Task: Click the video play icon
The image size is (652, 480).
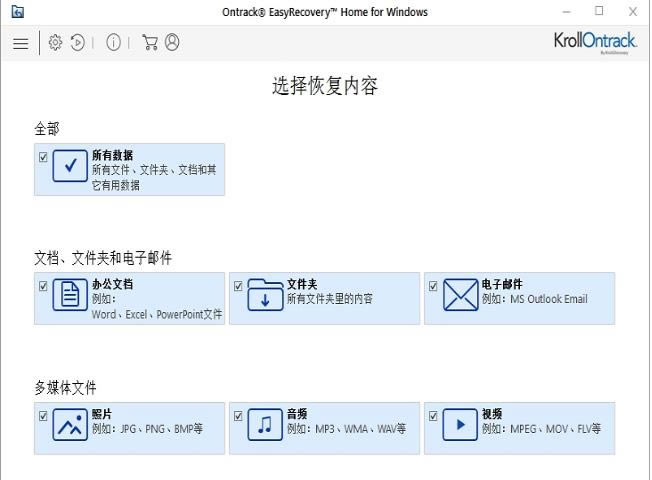Action: tap(460, 425)
